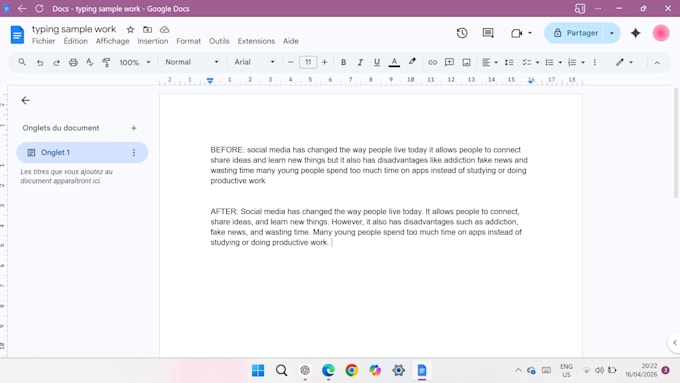Insert an image from the toolbar
Viewport: 680px width, 383px height.
click(466, 62)
